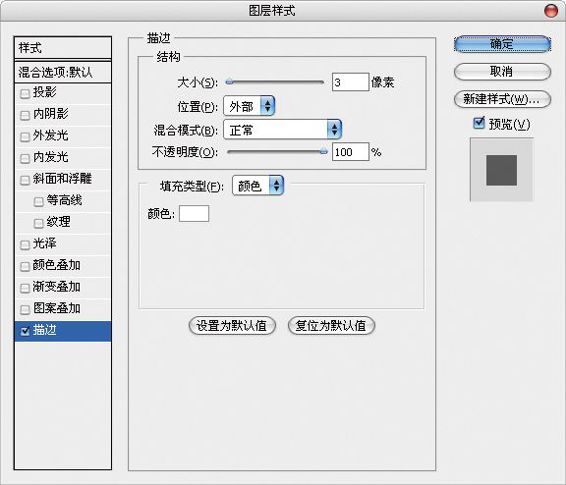Enable the 内阴影 inner shadow checkbox
Image resolution: width=566 pixels, height=485 pixels.
click(25, 115)
